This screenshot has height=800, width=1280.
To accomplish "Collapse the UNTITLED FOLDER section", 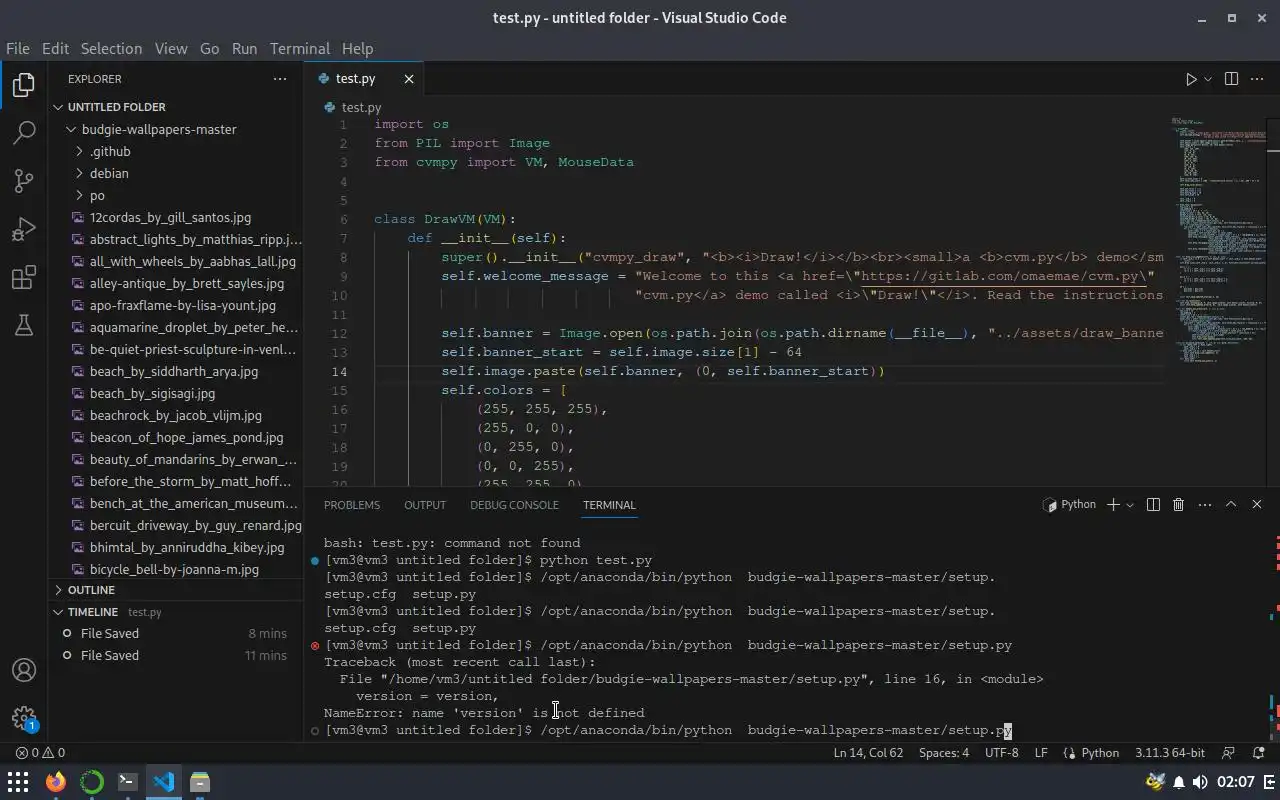I will 176,107.
